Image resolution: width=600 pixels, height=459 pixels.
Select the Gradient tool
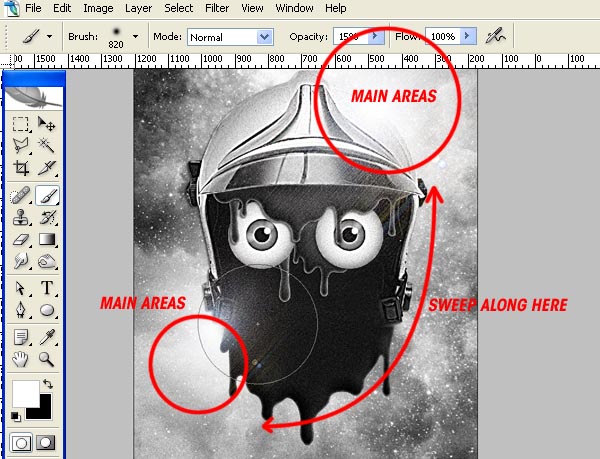coord(47,240)
